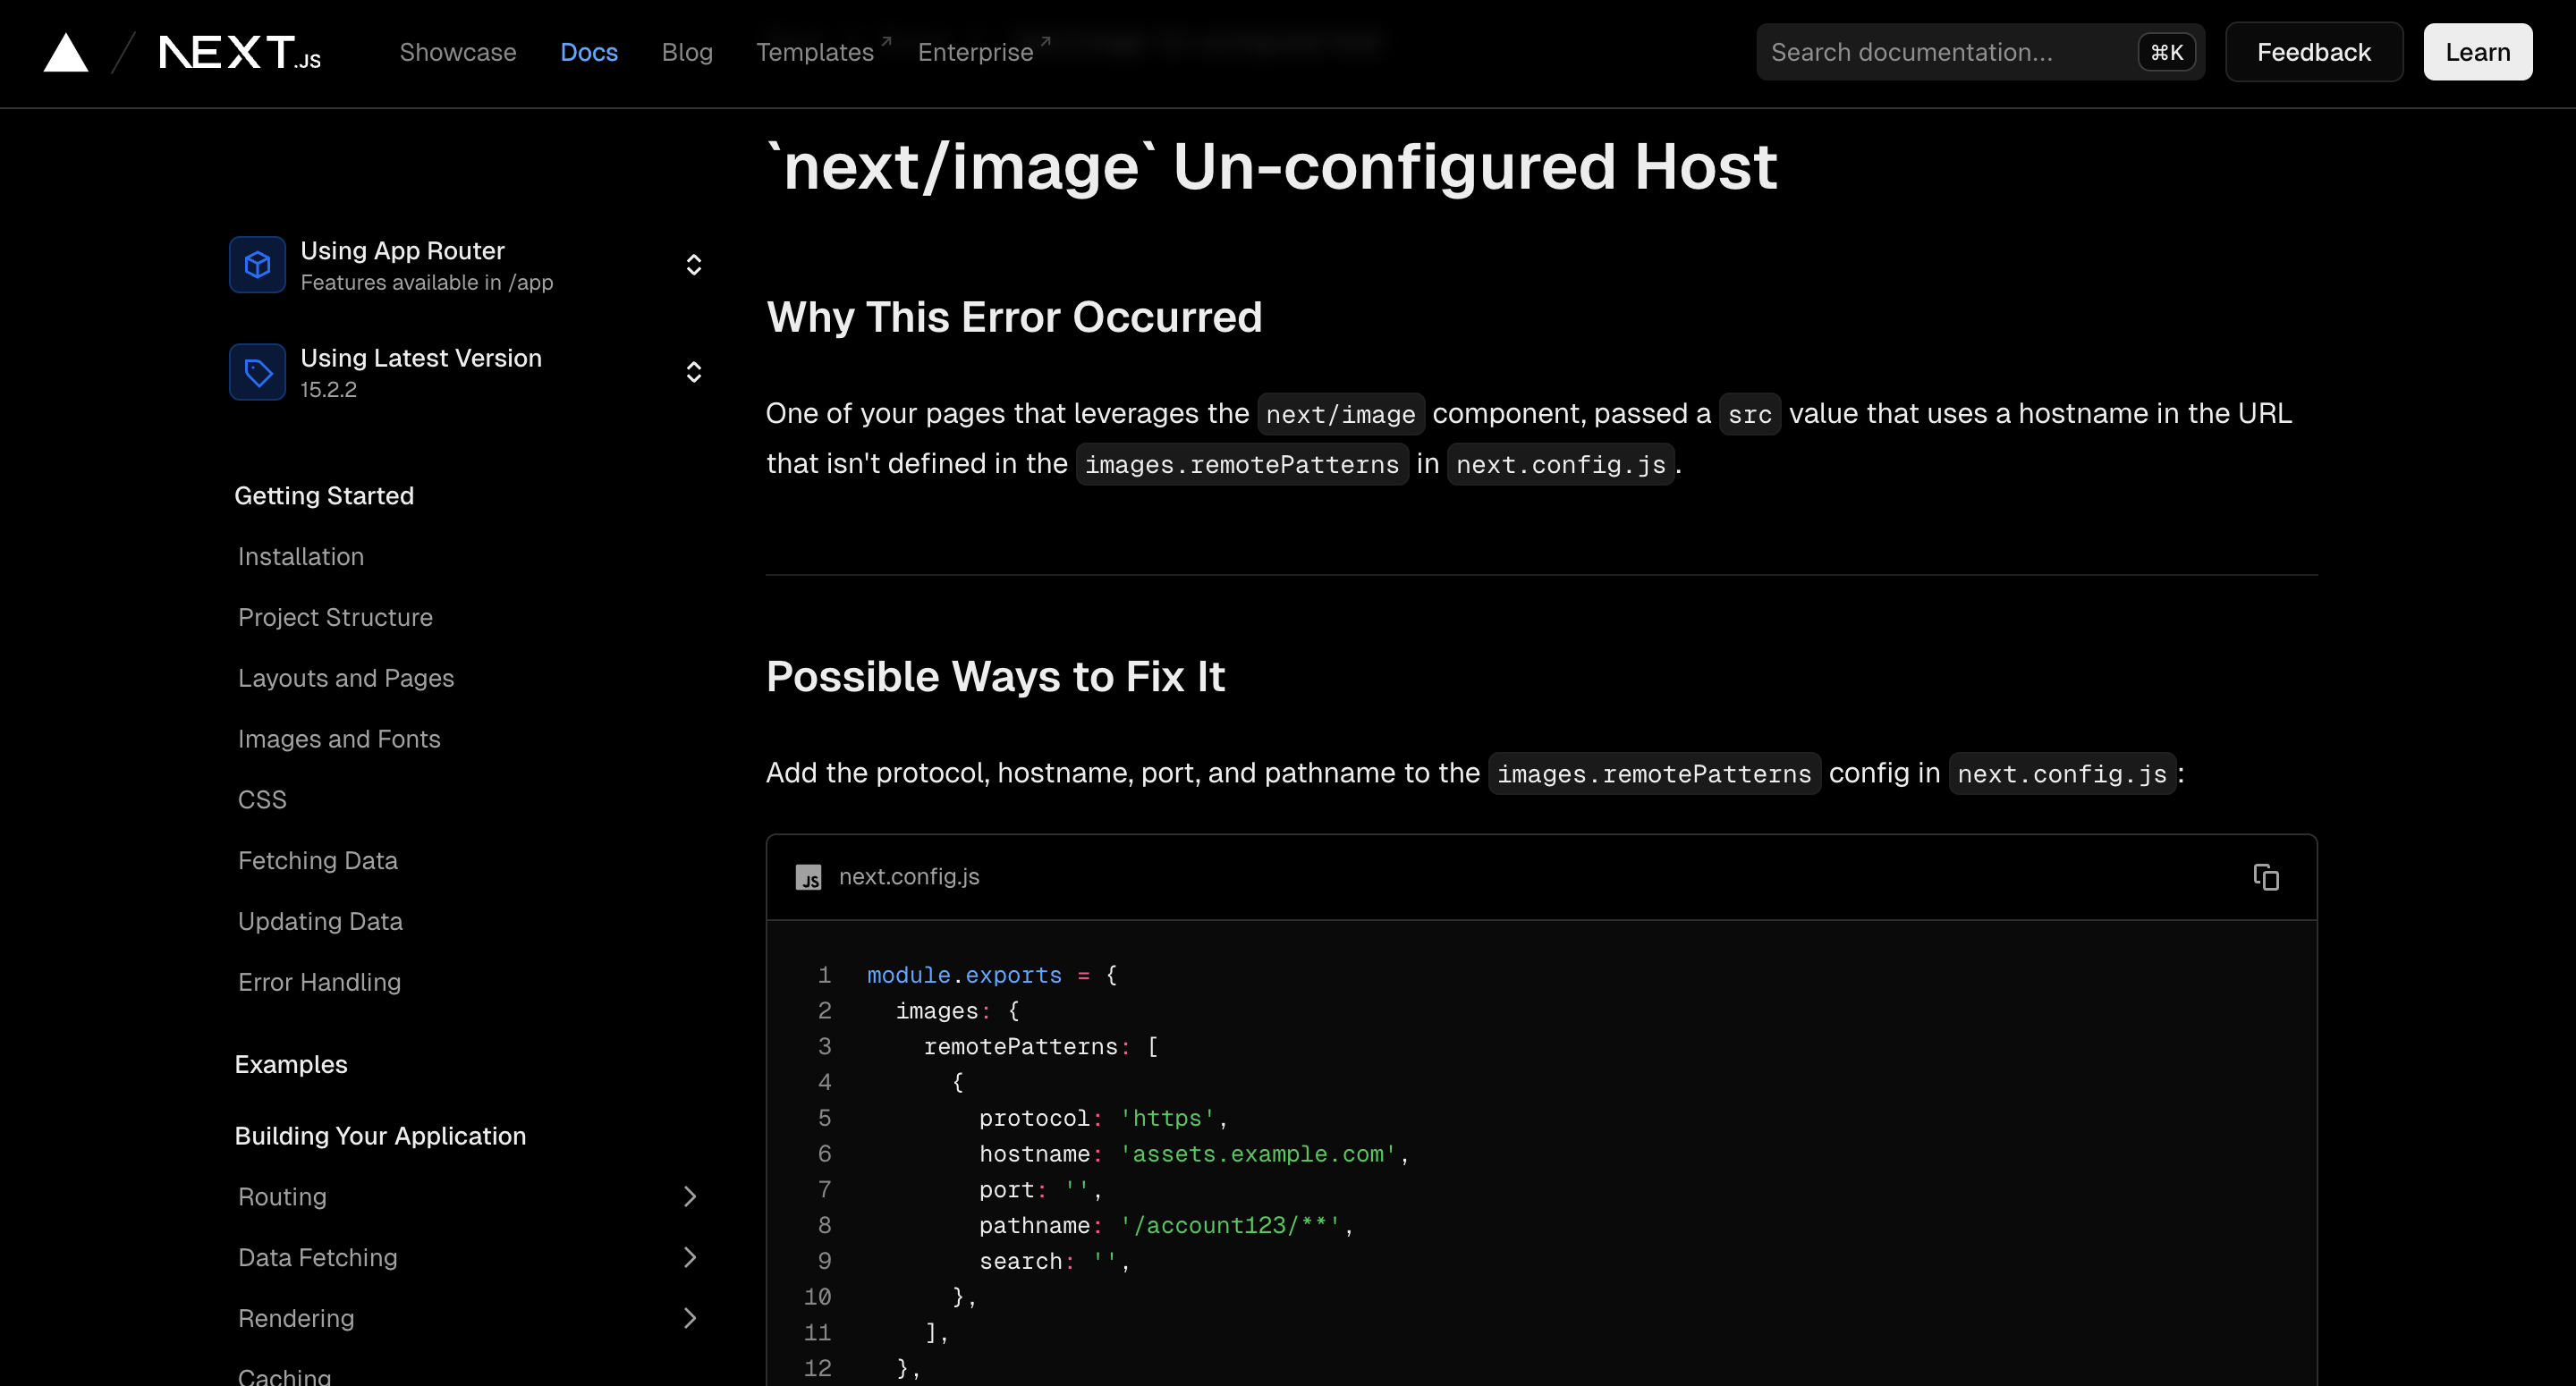Screen dimensions: 2576x1386
Task: Open the Installation sidebar link
Action: pos(301,557)
